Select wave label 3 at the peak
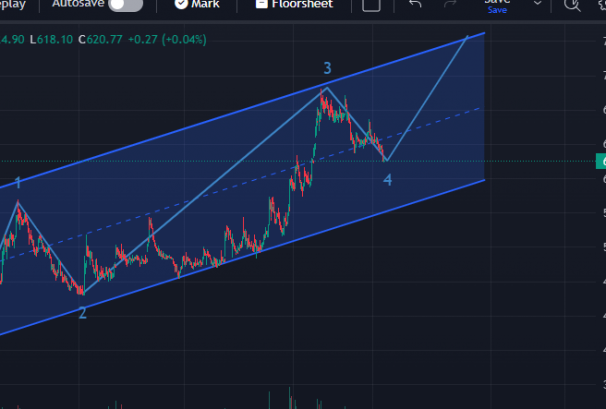The width and height of the screenshot is (606, 409). 327,68
